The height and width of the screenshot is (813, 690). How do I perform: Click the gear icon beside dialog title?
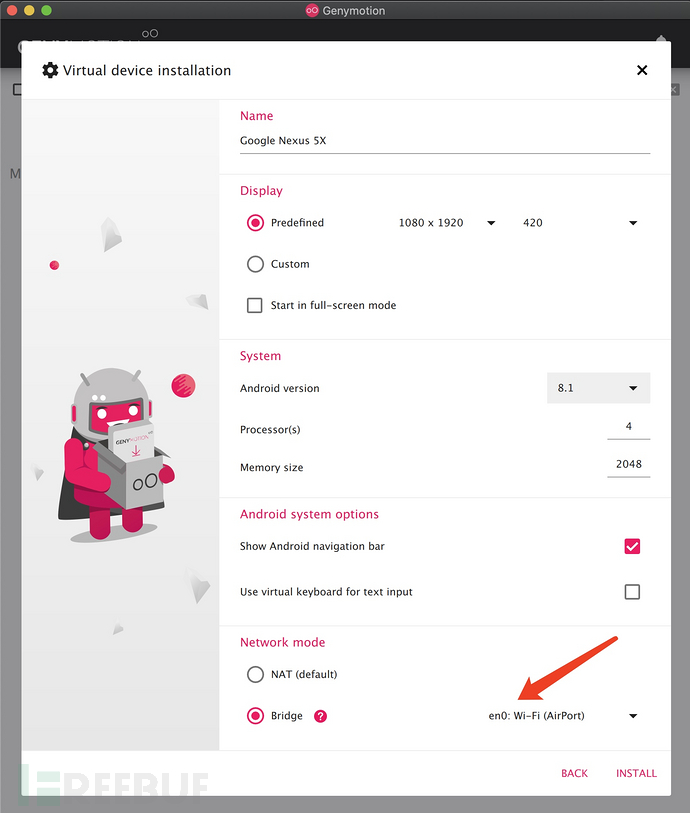50,70
